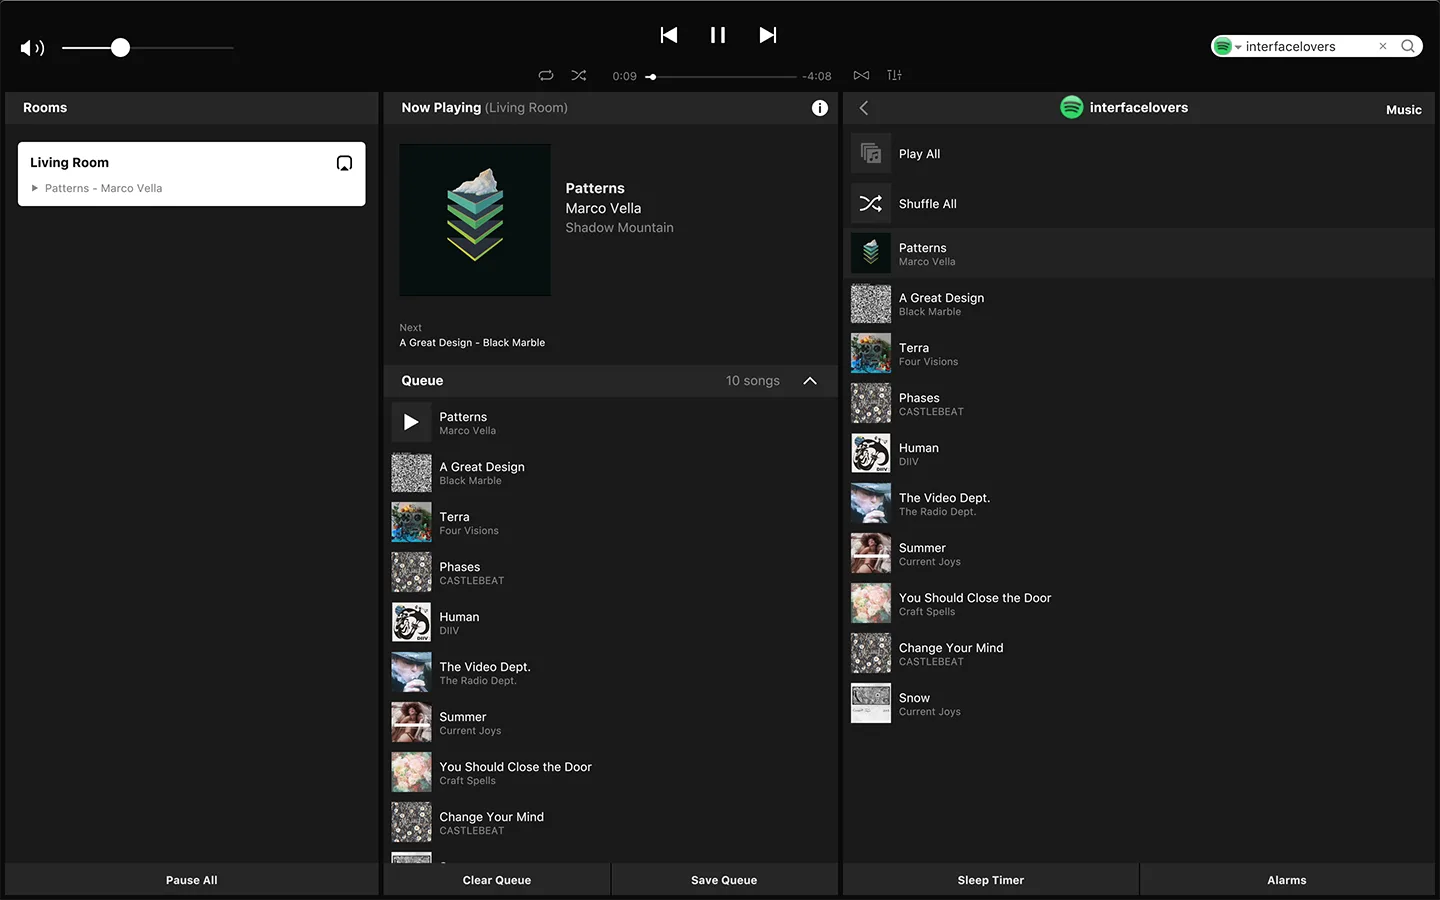Go back with the left chevron
The width and height of the screenshot is (1440, 900).
pos(864,108)
